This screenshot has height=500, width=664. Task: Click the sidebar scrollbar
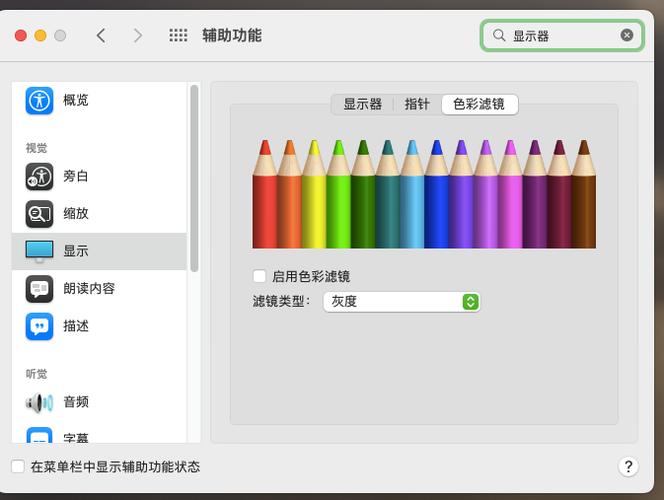(194, 178)
